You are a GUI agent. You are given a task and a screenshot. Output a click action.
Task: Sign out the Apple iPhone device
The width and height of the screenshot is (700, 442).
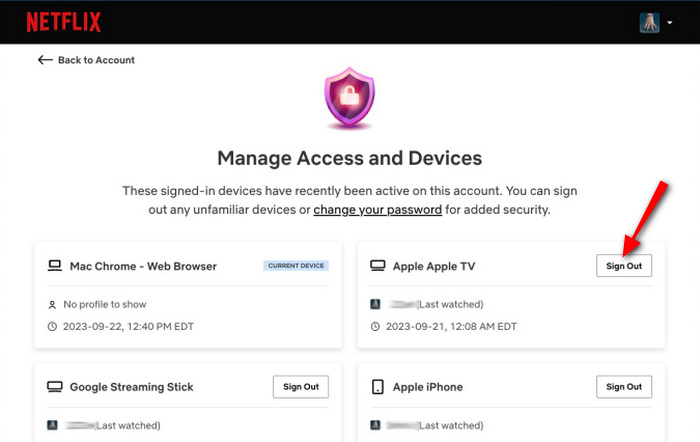pyautogui.click(x=624, y=387)
